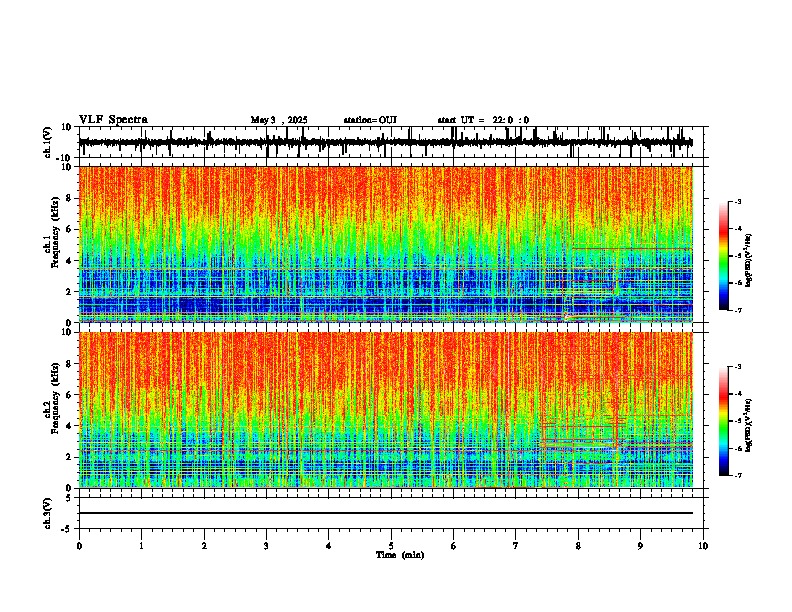Click ch.2 frequency axis tick 6
This screenshot has width=792, height=612.
[x=69, y=395]
